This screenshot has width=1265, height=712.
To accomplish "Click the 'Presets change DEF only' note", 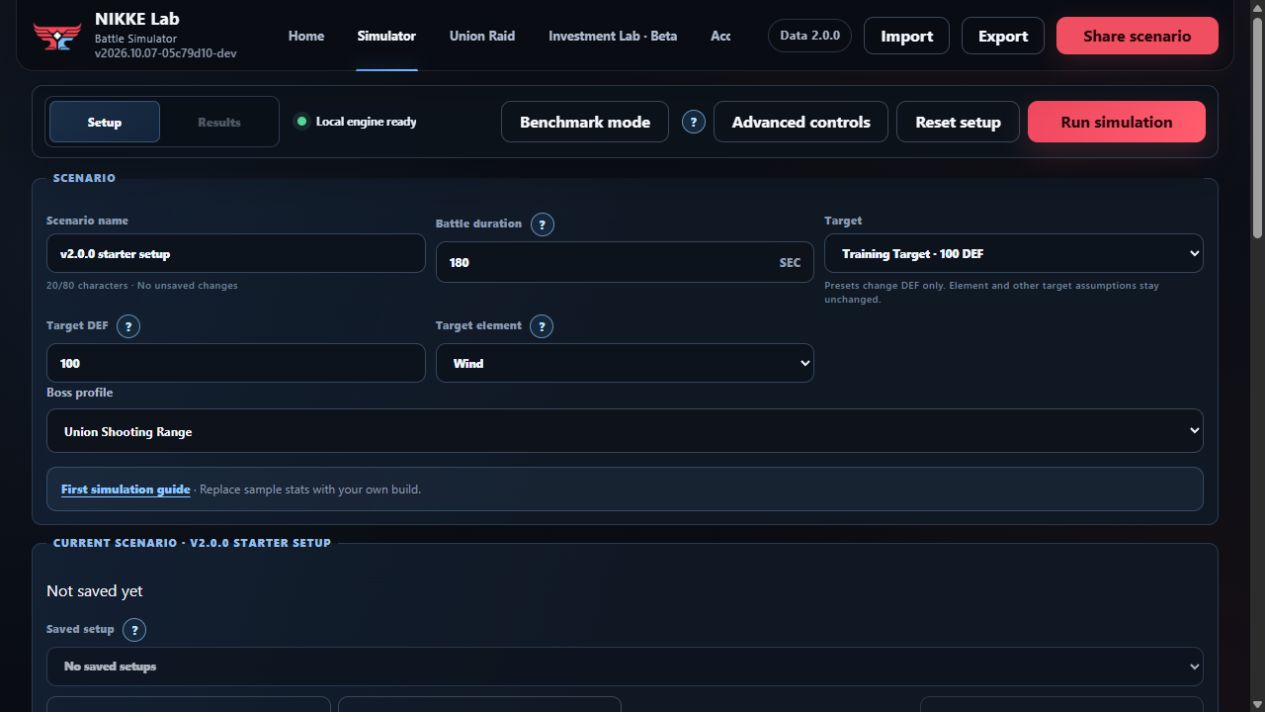I will click(991, 292).
